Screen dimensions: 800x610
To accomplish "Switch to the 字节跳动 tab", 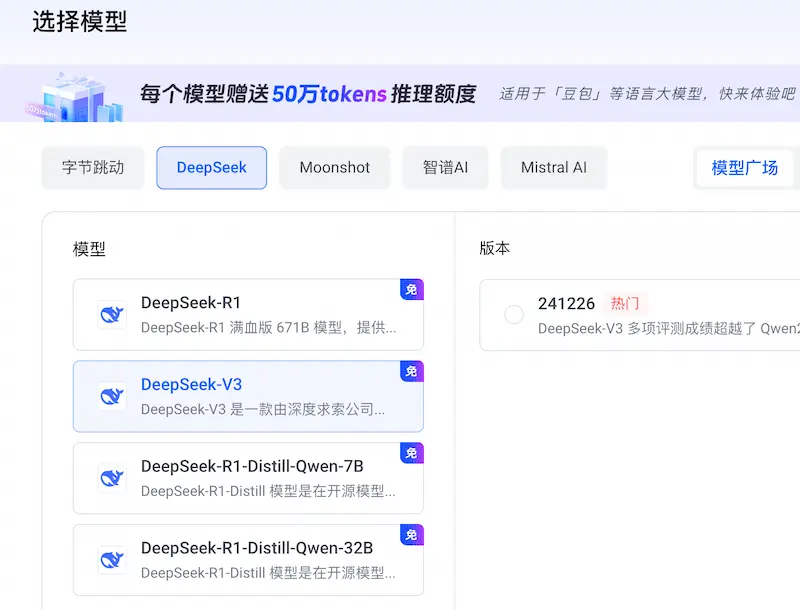I will pyautogui.click(x=92, y=167).
